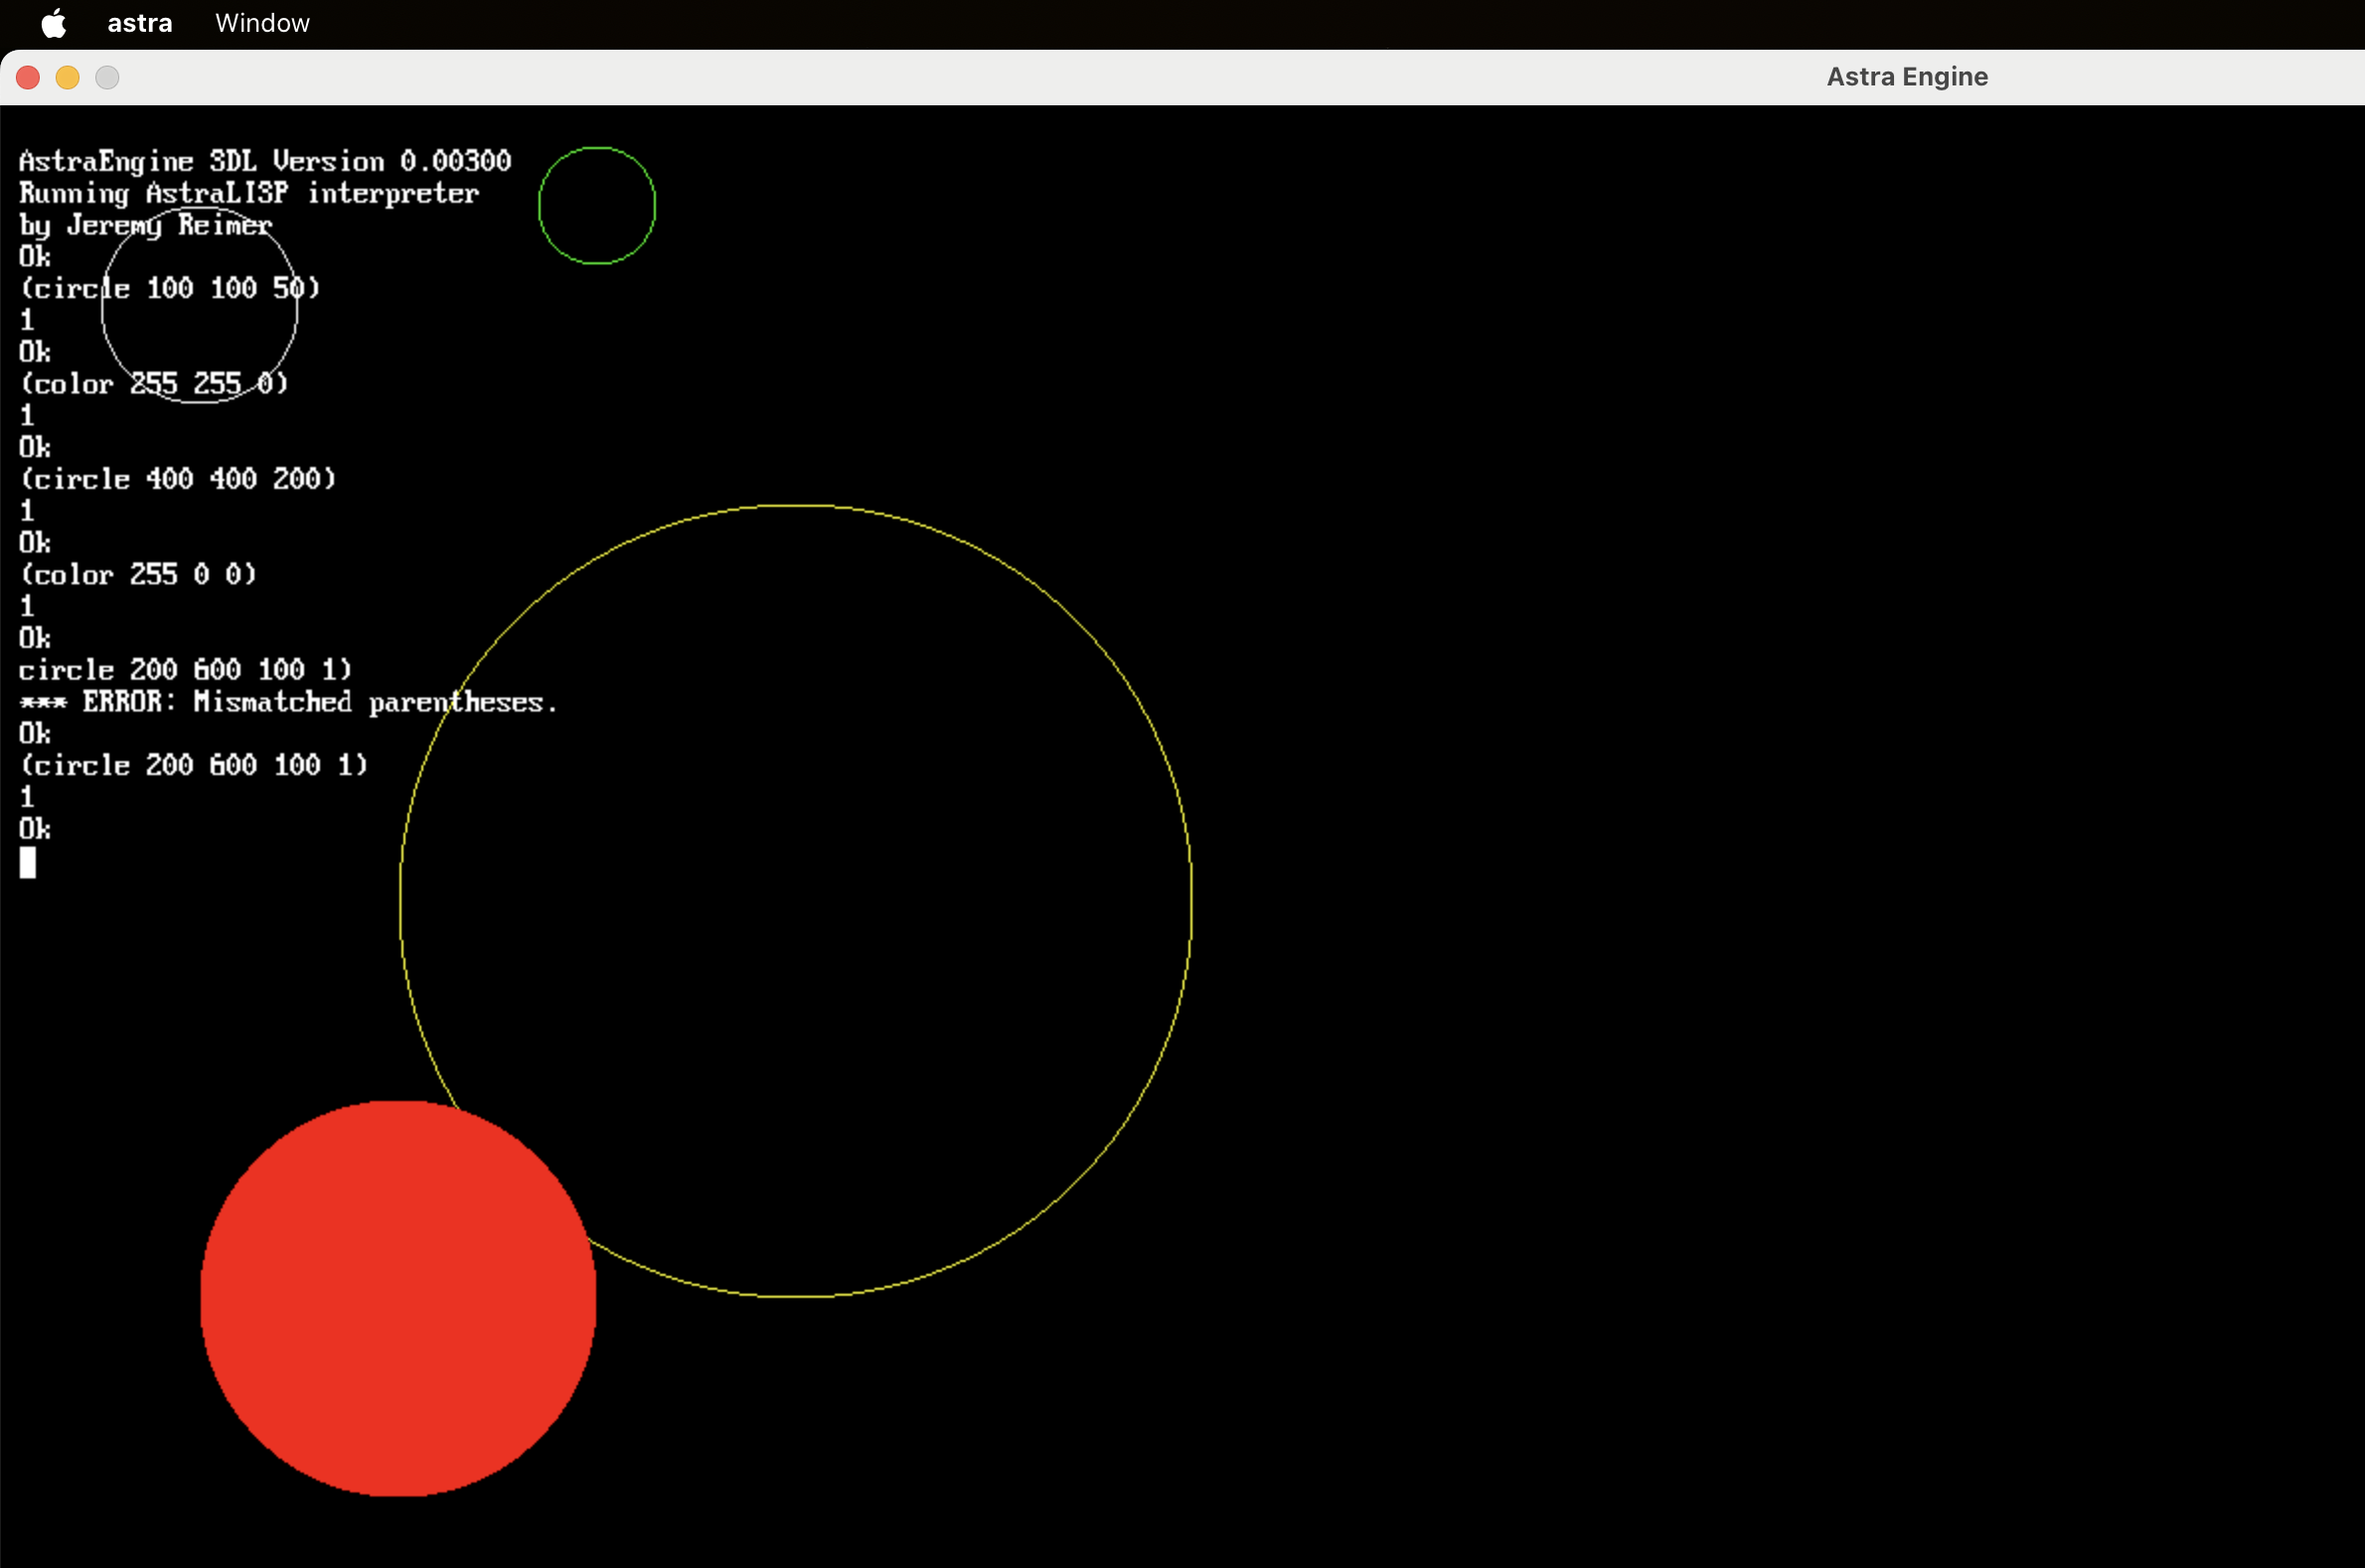Click the (color 255 0 0) command
The height and width of the screenshot is (1568, 2365).
[x=139, y=574]
